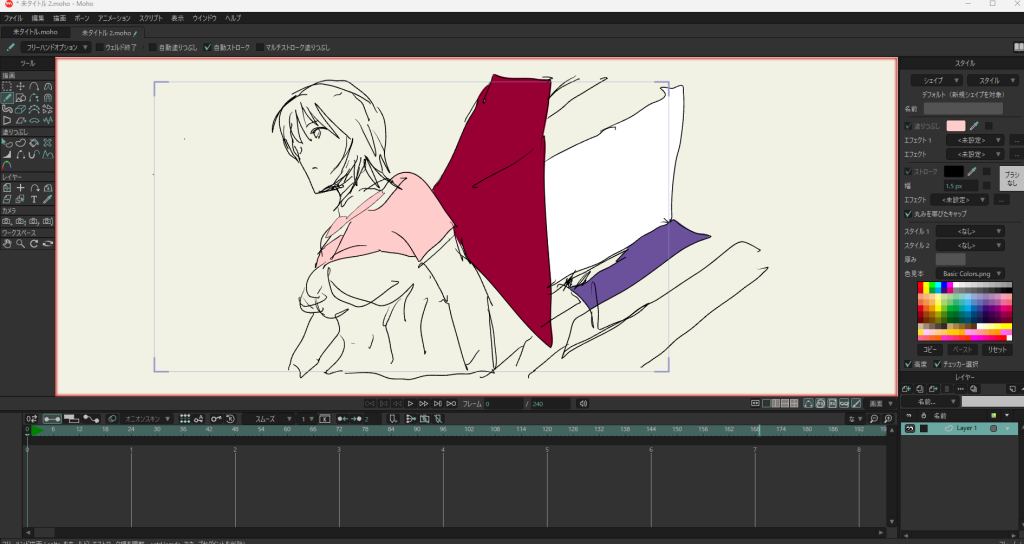Select the Transform Points crosshair tool
Screen dimensions: 1024x544
click(x=21, y=87)
